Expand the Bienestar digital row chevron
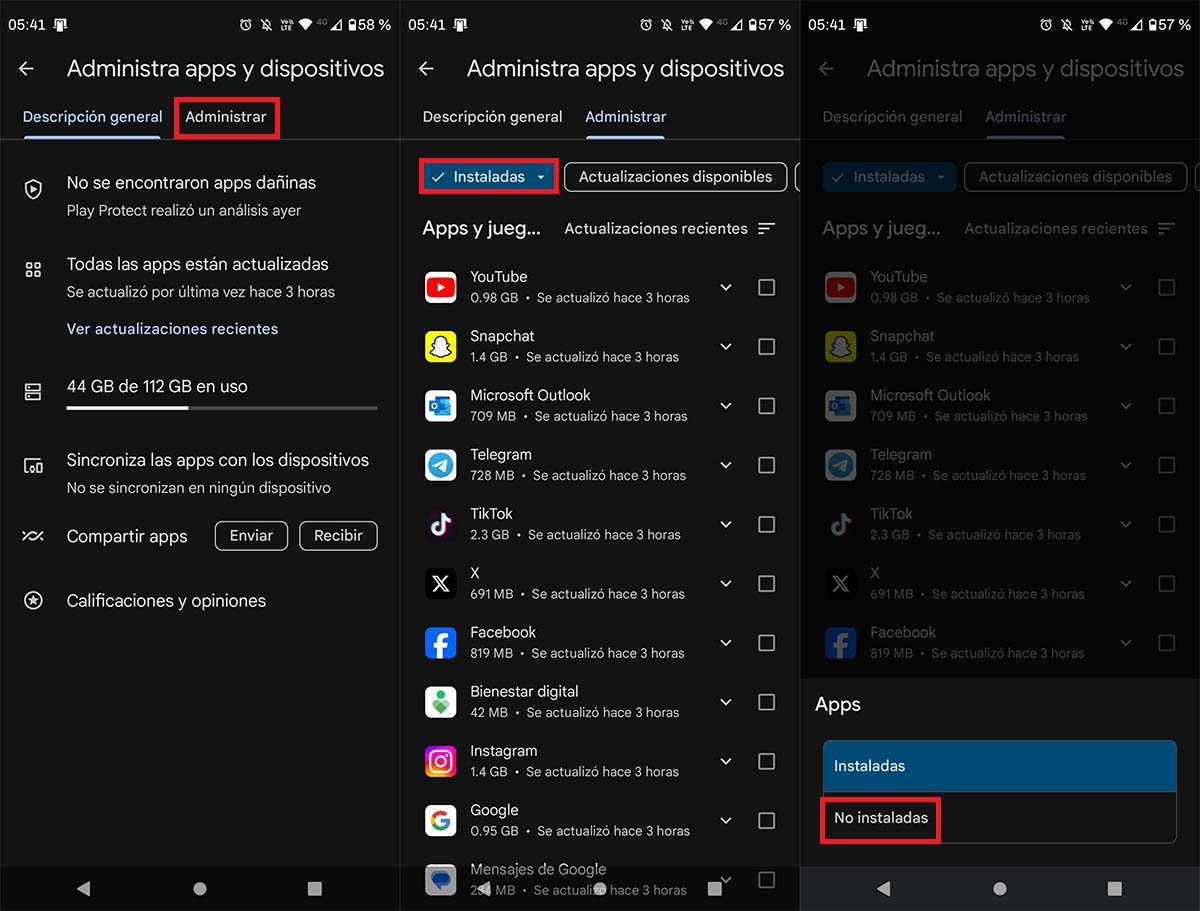Viewport: 1200px width, 911px height. click(726, 702)
